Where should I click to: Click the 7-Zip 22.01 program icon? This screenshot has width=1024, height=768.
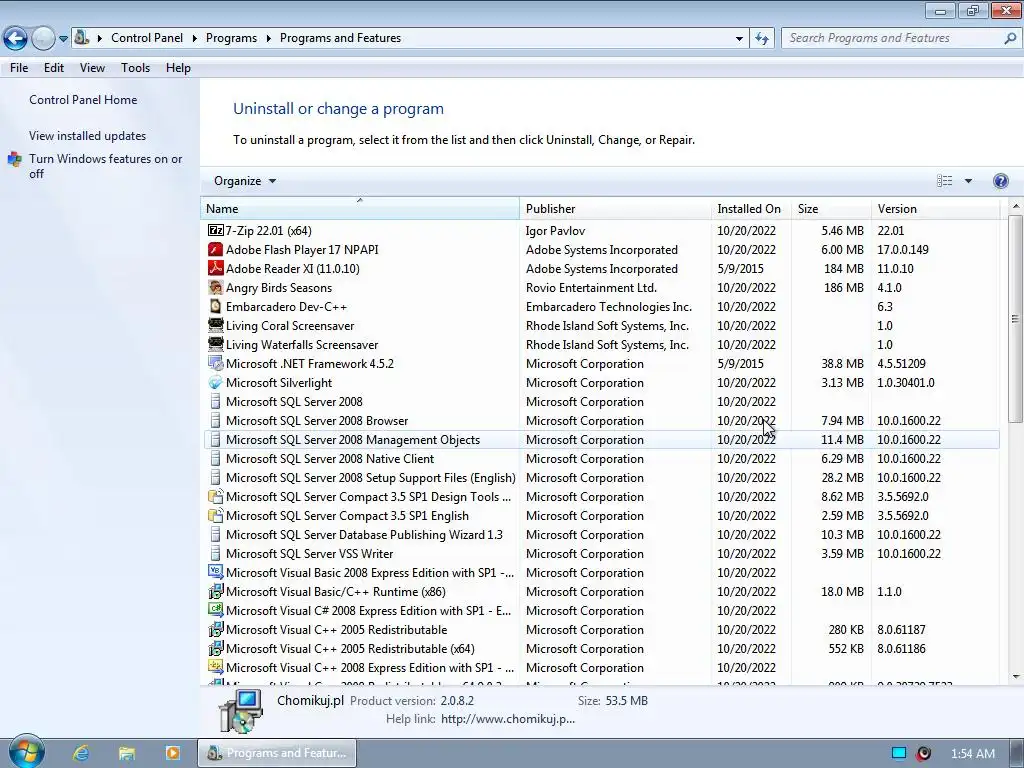[x=216, y=231]
